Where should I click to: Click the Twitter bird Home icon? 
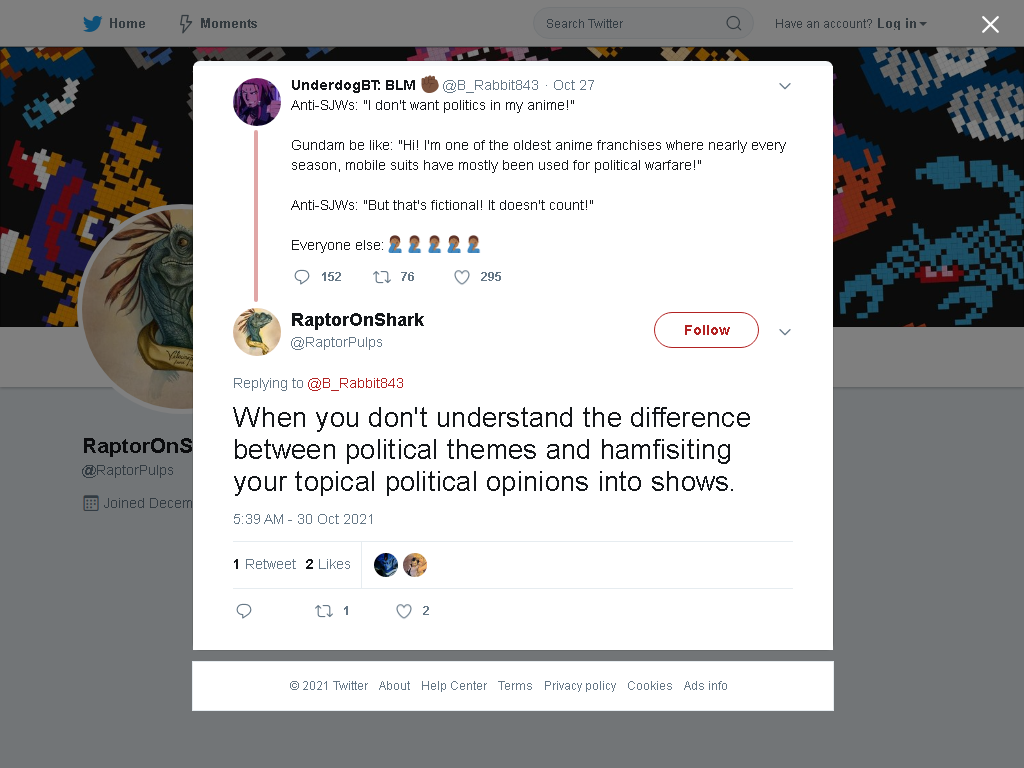pyautogui.click(x=92, y=24)
